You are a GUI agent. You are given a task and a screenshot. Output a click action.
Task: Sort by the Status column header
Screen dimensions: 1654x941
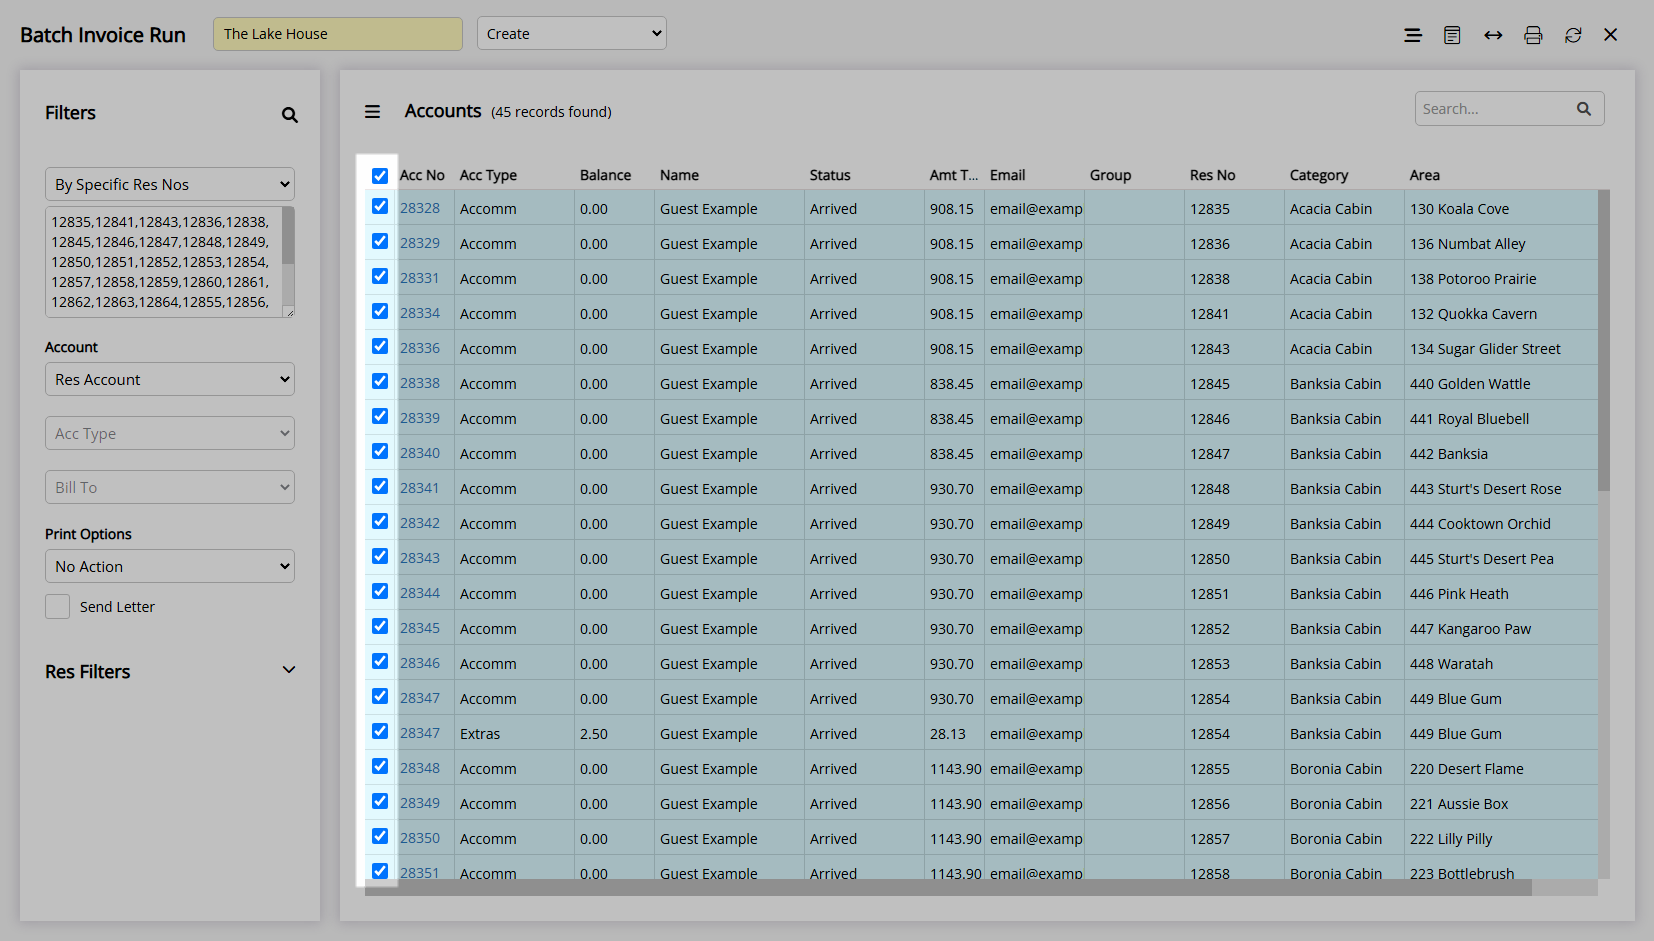pos(830,175)
